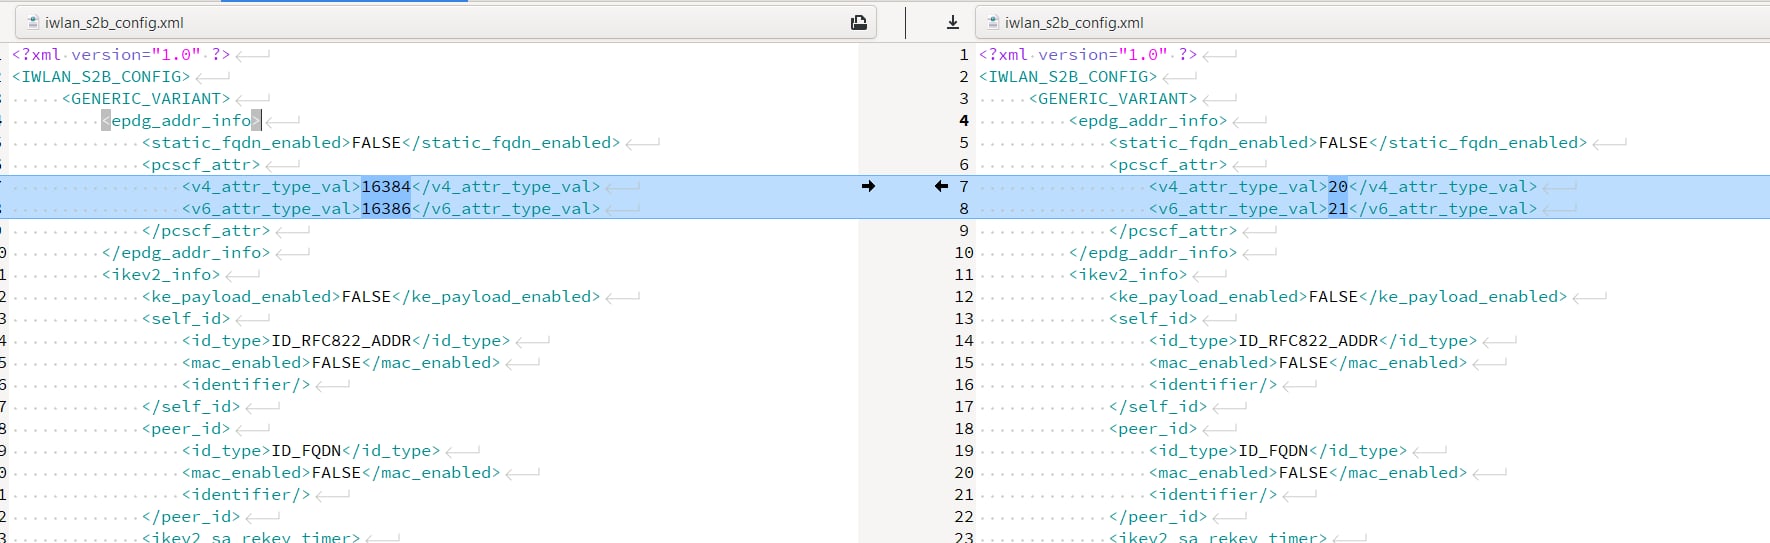Place the cursor on value 21 in the right pane
The width and height of the screenshot is (1770, 543).
pos(1337,209)
